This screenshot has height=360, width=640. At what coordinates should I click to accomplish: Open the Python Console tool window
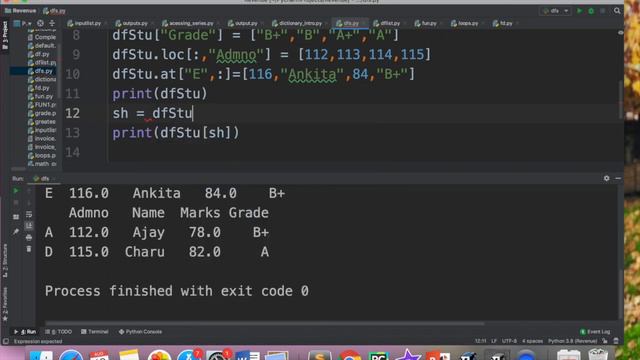click(x=140, y=332)
